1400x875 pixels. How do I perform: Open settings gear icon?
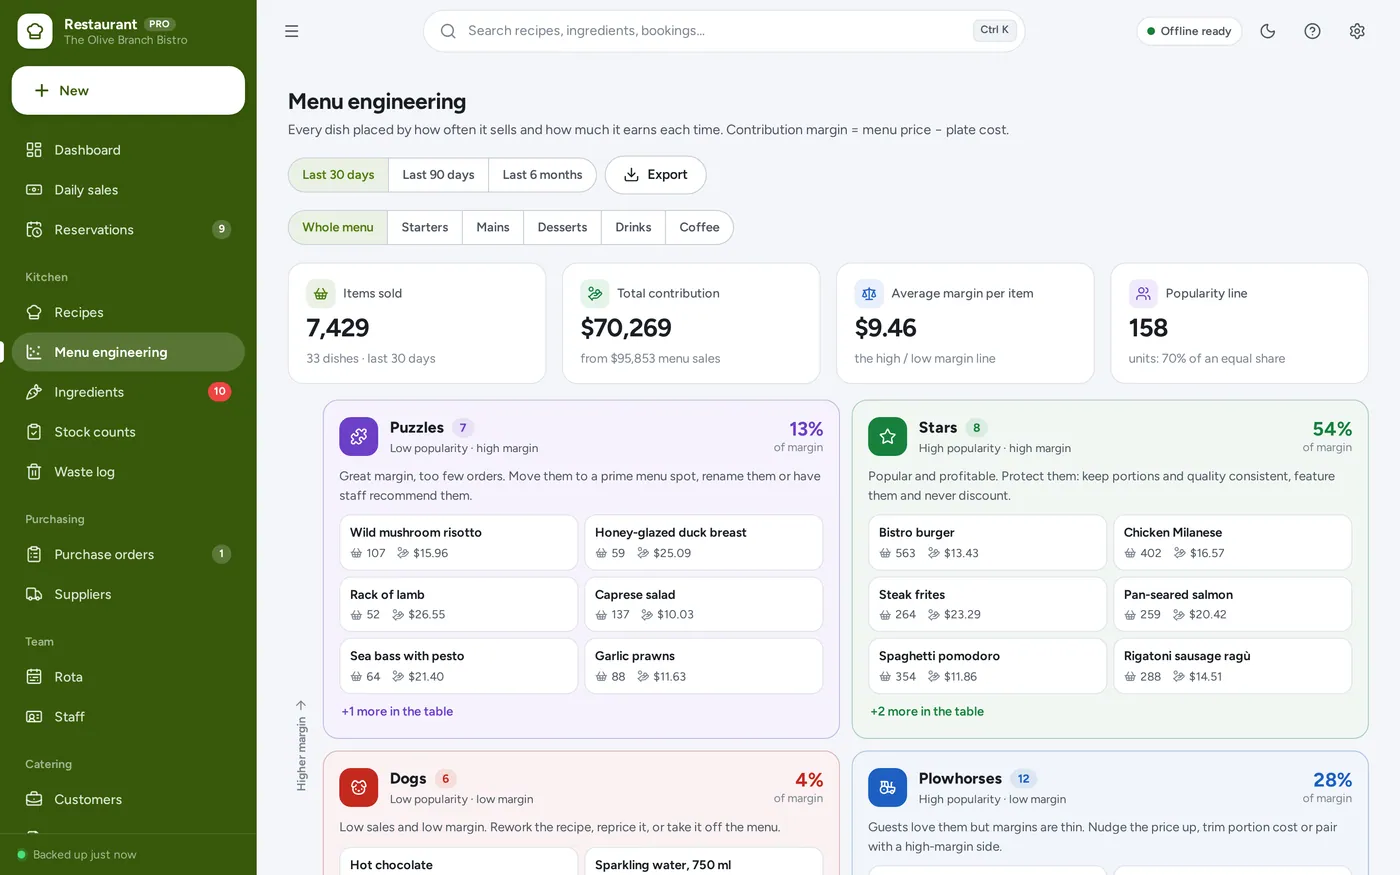(x=1357, y=31)
